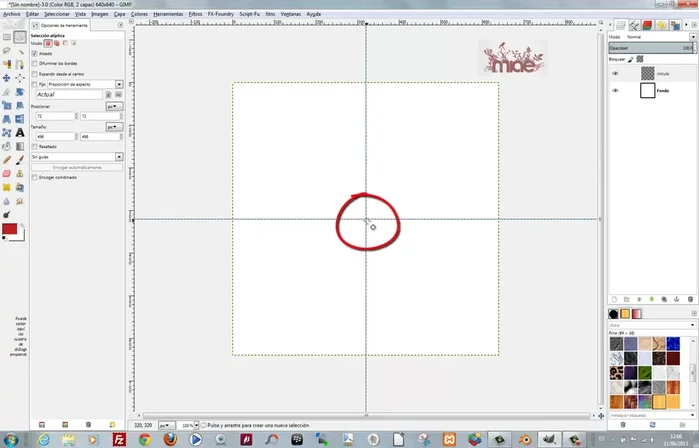This screenshot has height=448, width=699.
Task: Launch Google Chrome from taskbar
Action: pos(145,438)
